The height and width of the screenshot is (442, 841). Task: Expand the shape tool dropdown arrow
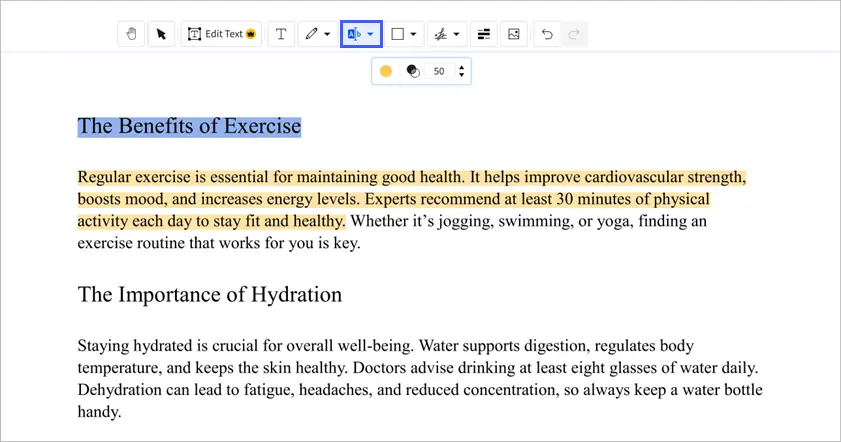pyautogui.click(x=414, y=34)
